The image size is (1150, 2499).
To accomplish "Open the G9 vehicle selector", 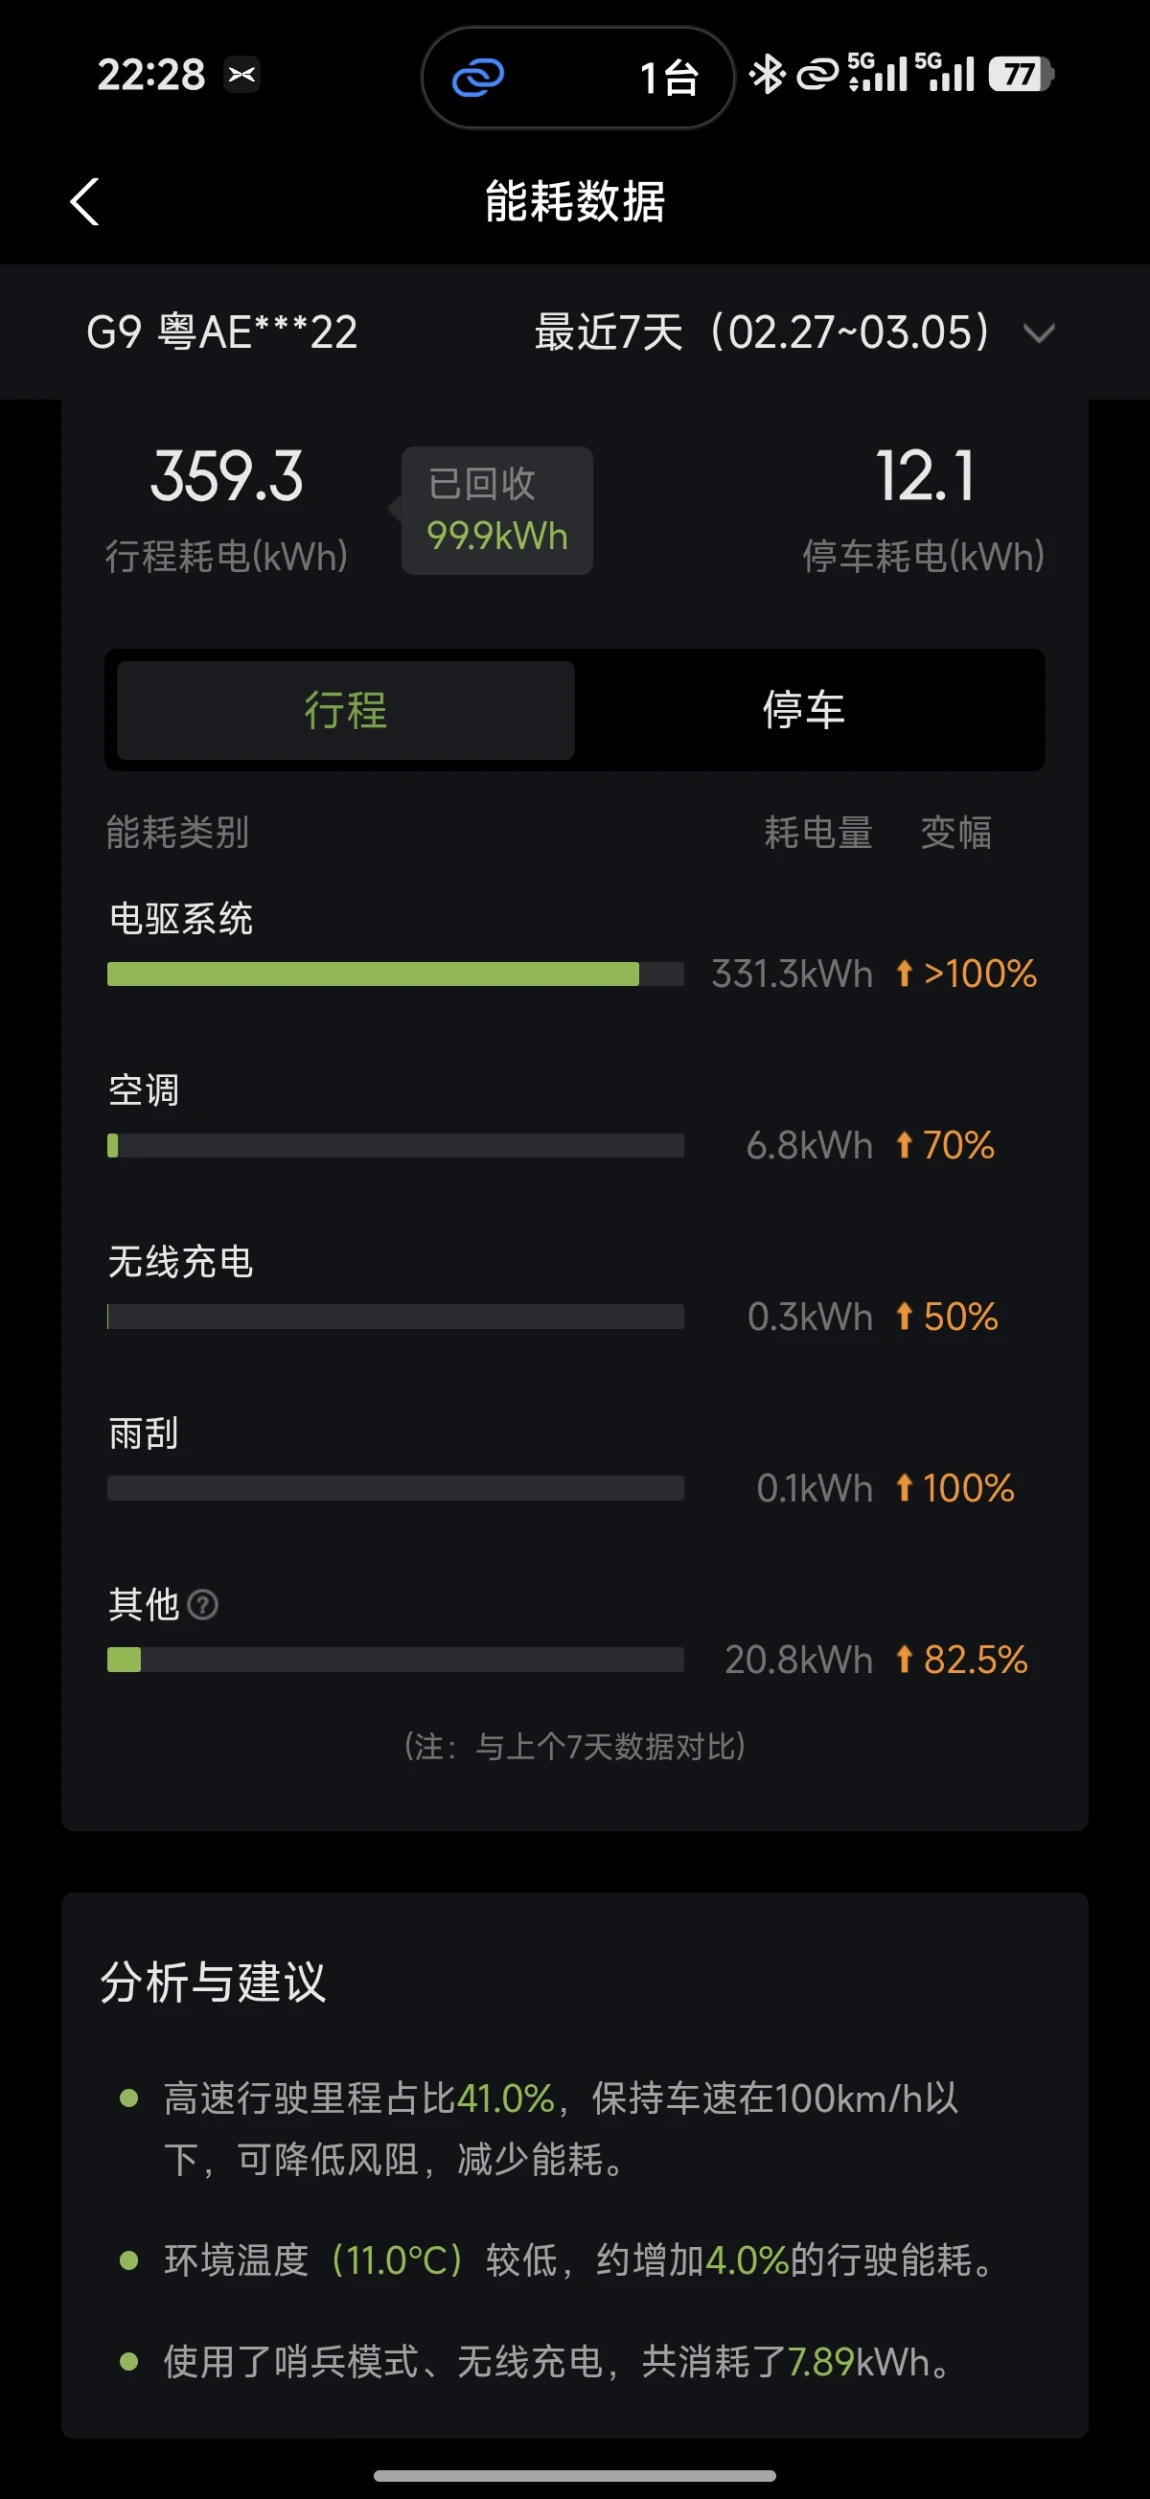I will 222,333.
